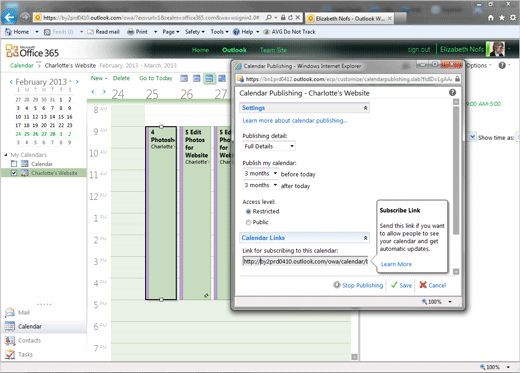Image resolution: width=520 pixels, height=373 pixels.
Task: Open the Page menu
Action: [171, 32]
